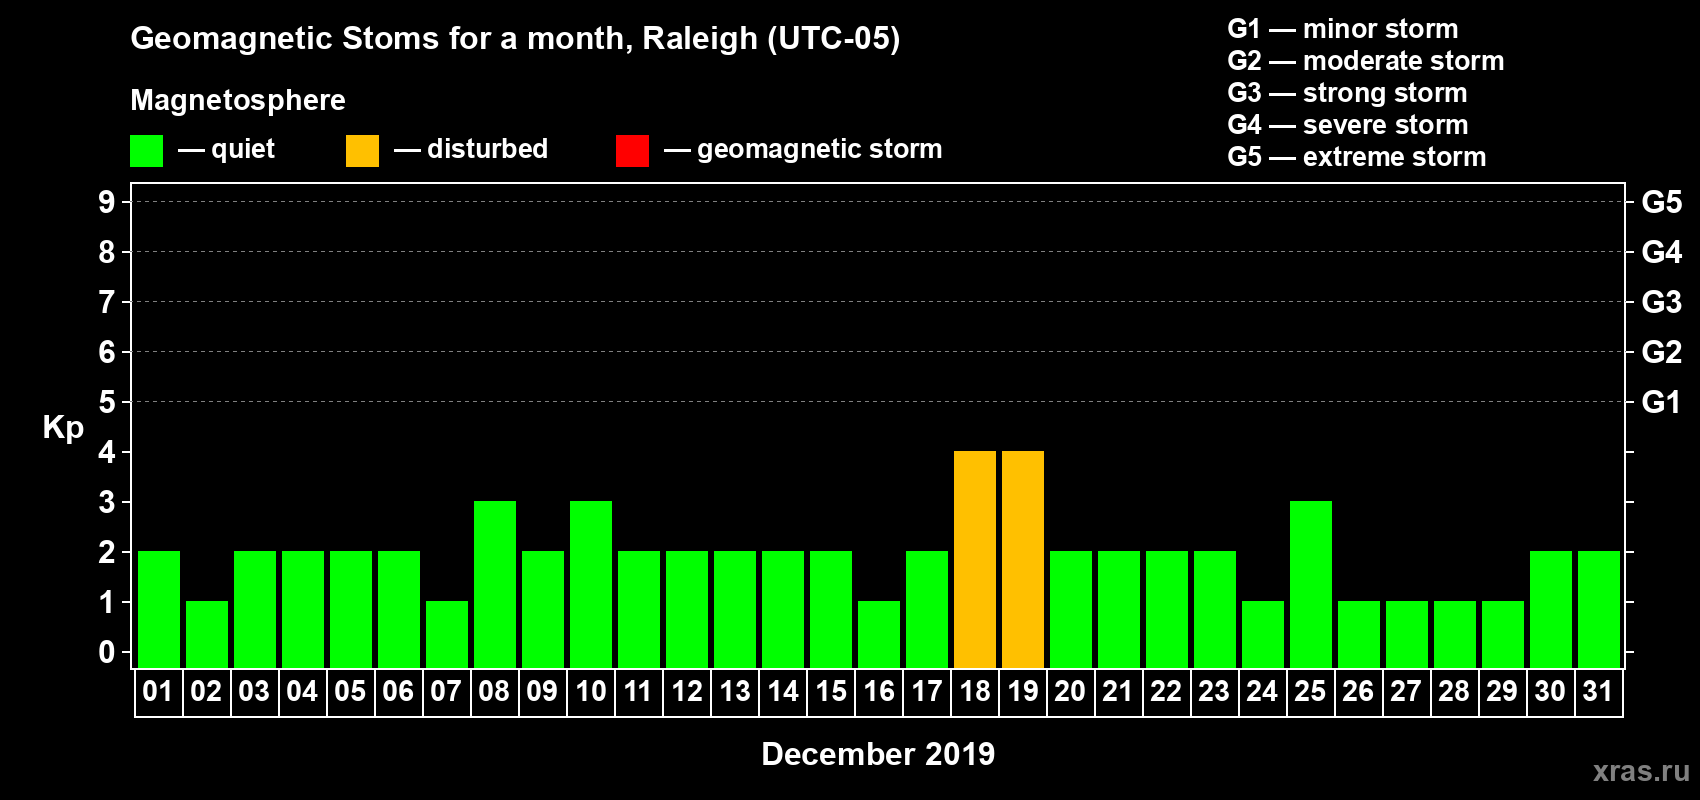This screenshot has width=1700, height=800.
Task: Select the green bar for day 31
Action: tap(1599, 609)
